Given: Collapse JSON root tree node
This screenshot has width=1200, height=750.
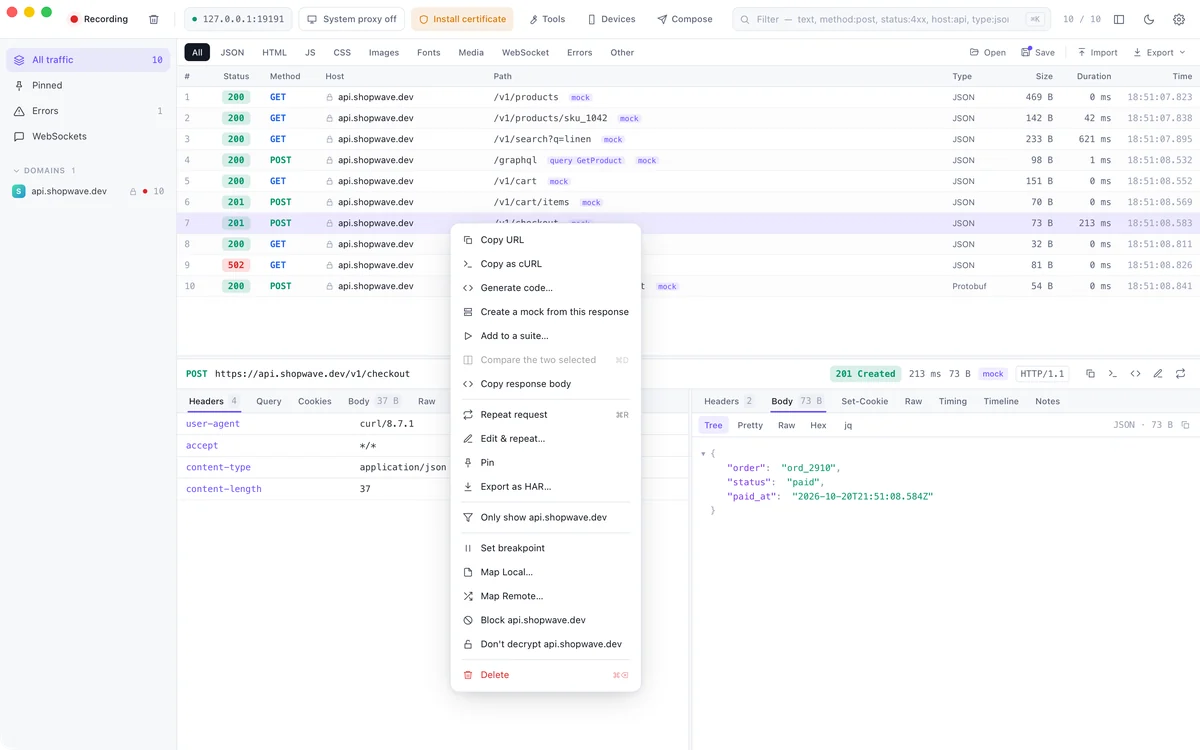Looking at the screenshot, I should tap(703, 453).
